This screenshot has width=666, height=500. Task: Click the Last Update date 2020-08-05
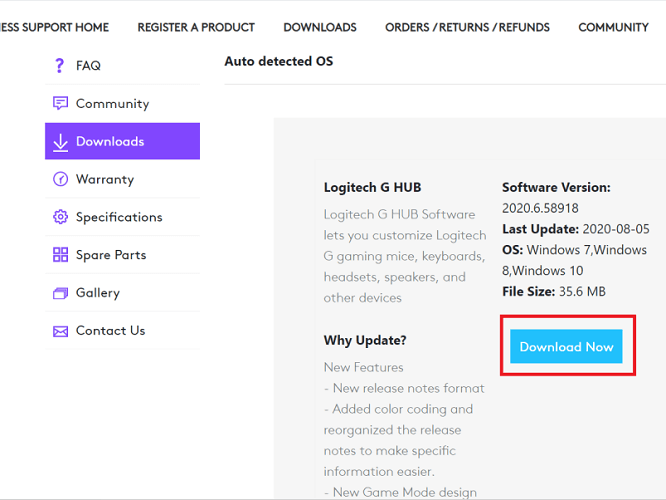click(616, 229)
